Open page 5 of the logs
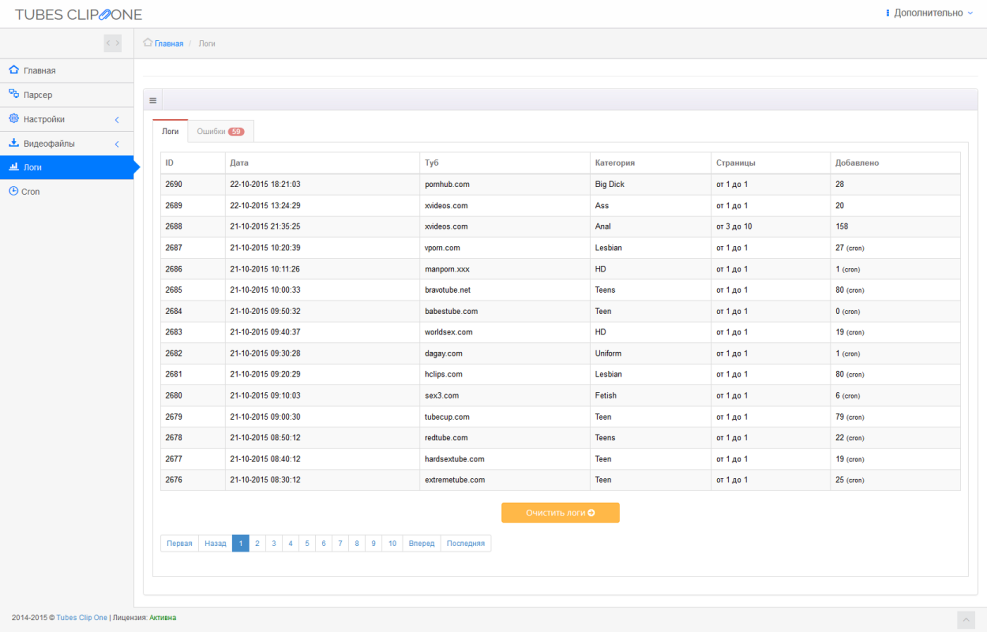The width and height of the screenshot is (987, 632). [x=307, y=543]
